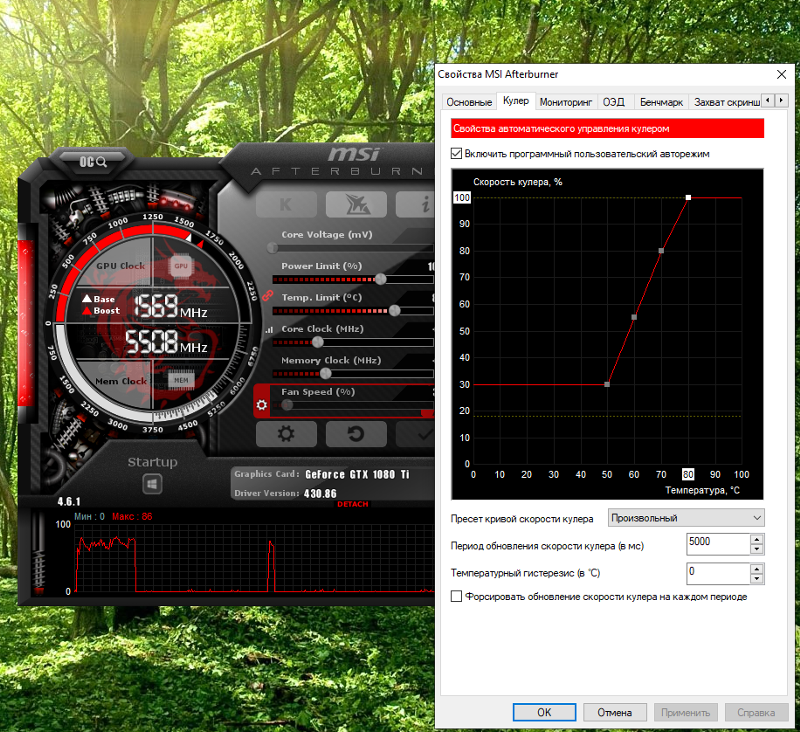Click the signal bars icon beside Core Clock
The height and width of the screenshot is (732, 800).
point(269,330)
